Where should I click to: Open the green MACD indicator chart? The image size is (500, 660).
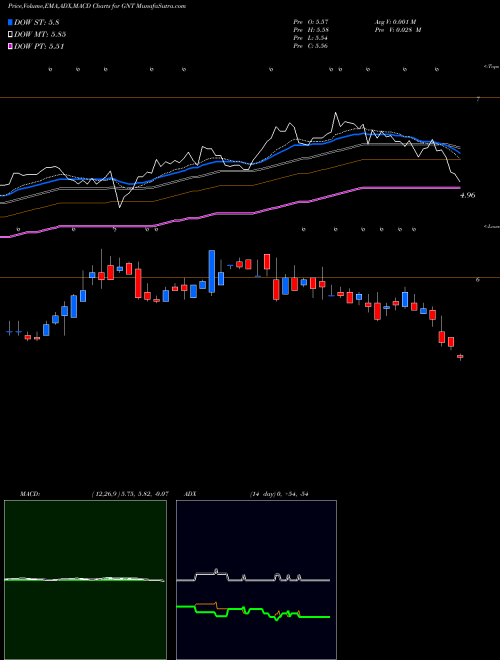tap(85, 580)
